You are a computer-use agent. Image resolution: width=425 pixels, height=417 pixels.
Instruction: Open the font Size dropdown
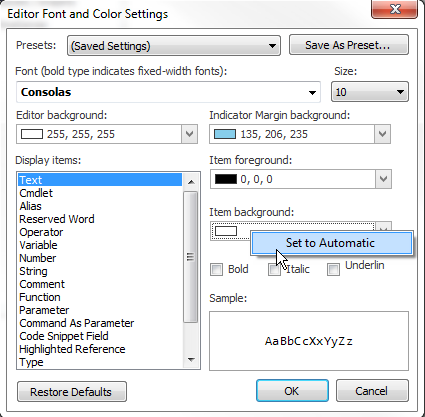click(370, 92)
